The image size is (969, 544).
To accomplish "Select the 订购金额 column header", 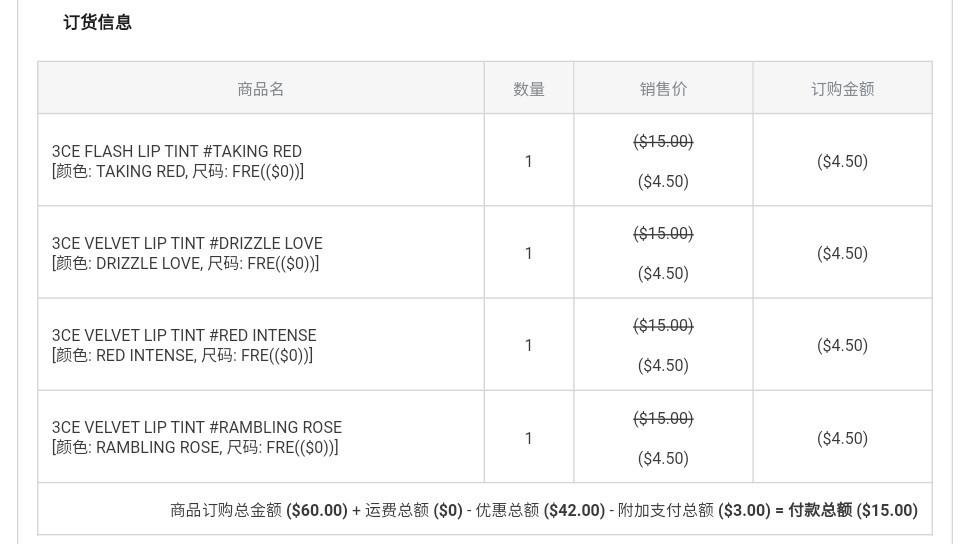I will [842, 89].
